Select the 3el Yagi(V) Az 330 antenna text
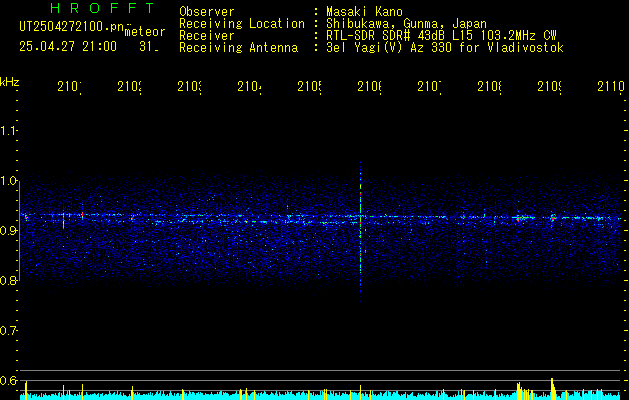The width and height of the screenshot is (629, 400). (x=445, y=48)
